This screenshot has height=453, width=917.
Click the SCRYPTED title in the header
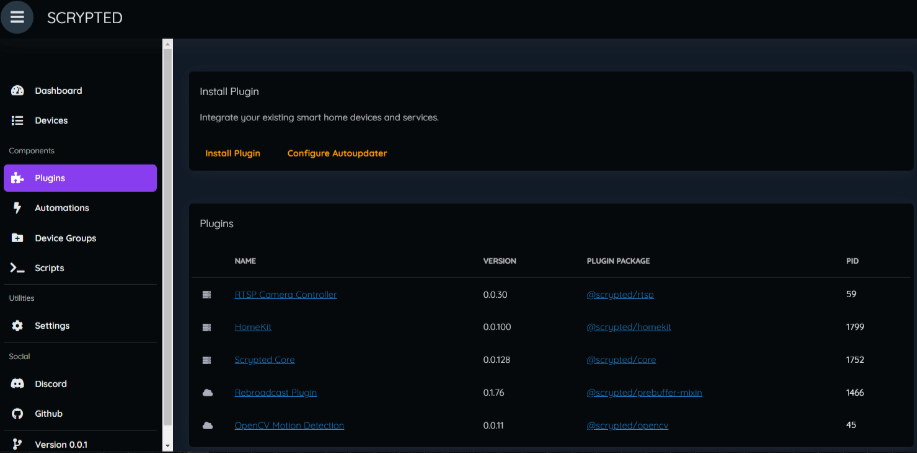(x=85, y=18)
